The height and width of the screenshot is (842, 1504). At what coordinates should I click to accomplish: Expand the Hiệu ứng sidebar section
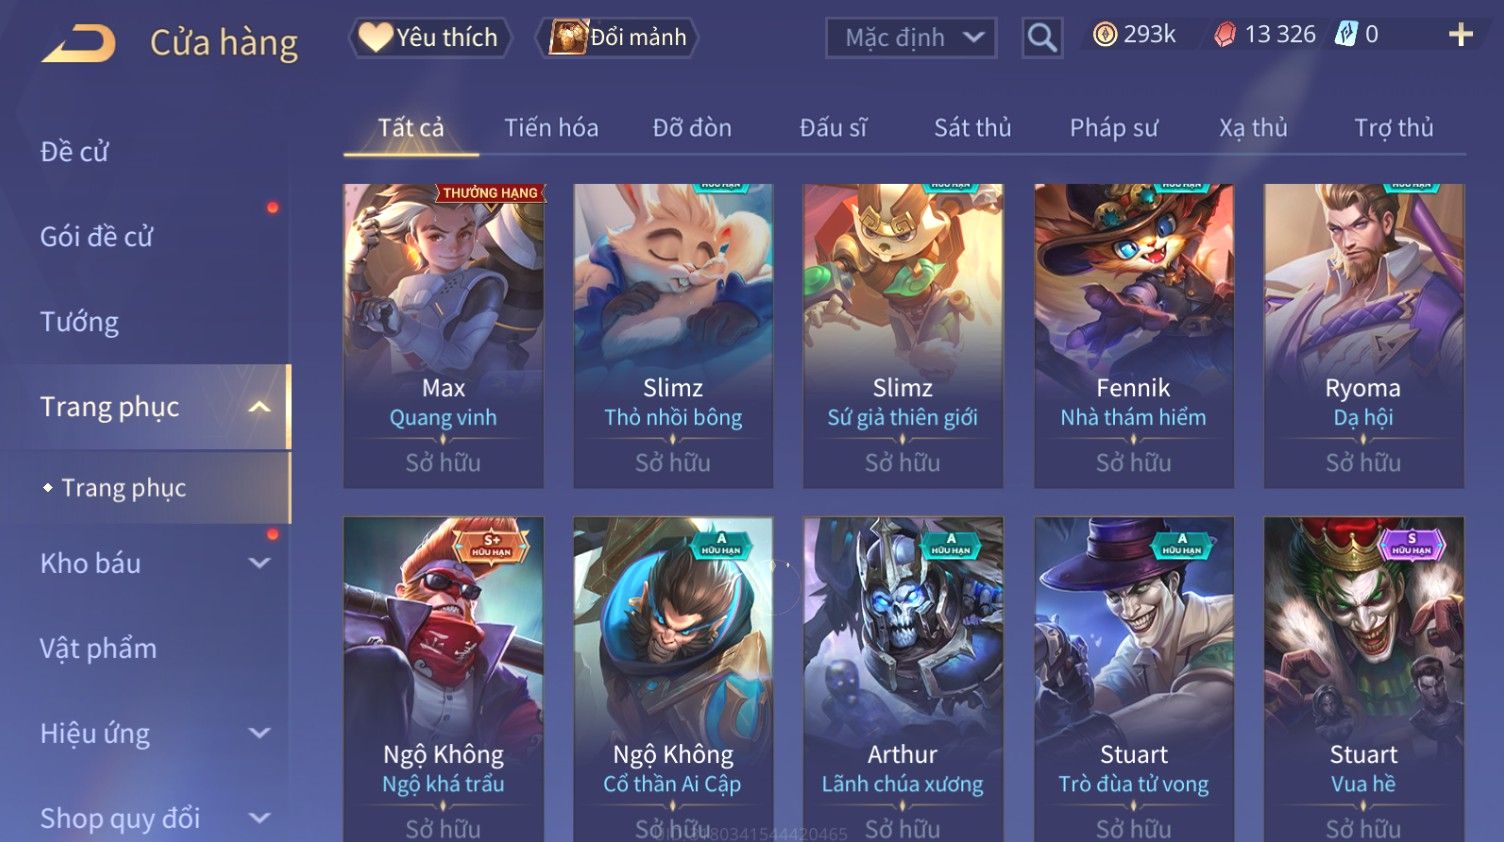tap(260, 733)
